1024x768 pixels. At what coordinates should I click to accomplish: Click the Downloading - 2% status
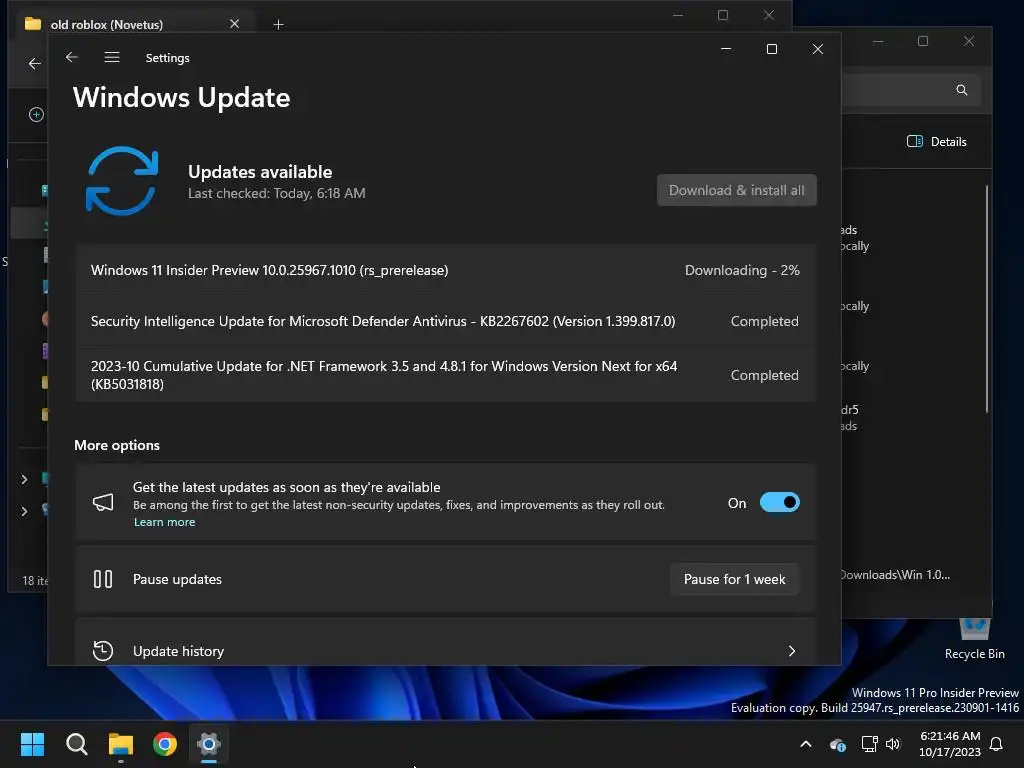click(742, 270)
